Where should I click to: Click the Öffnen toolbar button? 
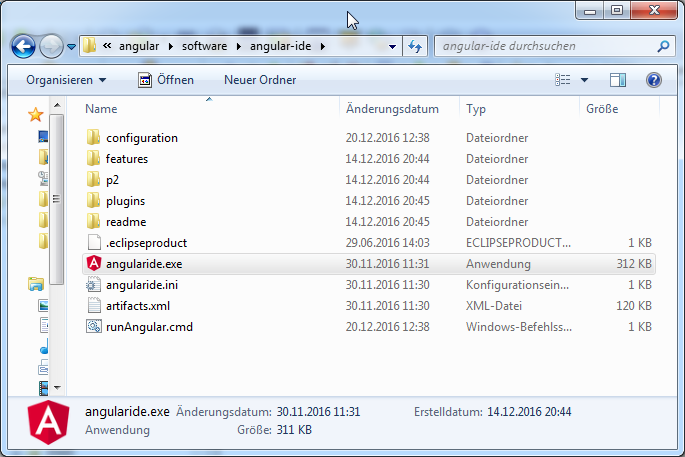tap(166, 80)
